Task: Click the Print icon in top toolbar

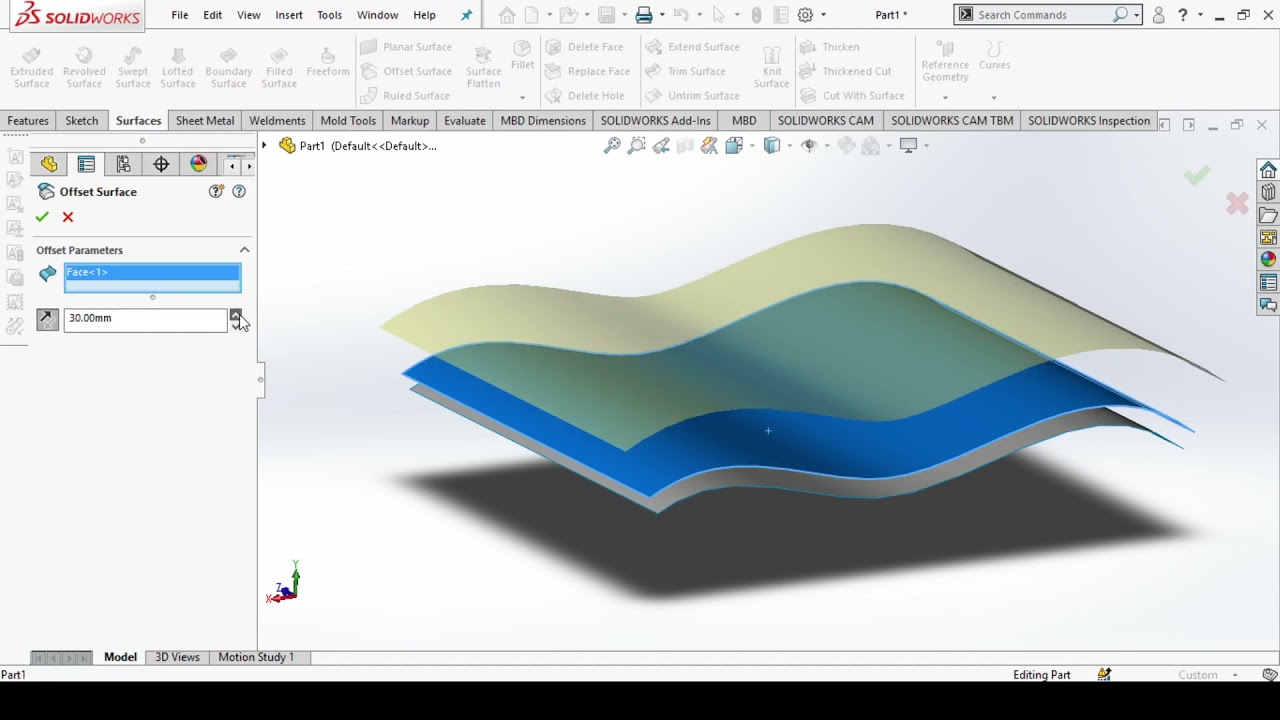Action: [644, 15]
